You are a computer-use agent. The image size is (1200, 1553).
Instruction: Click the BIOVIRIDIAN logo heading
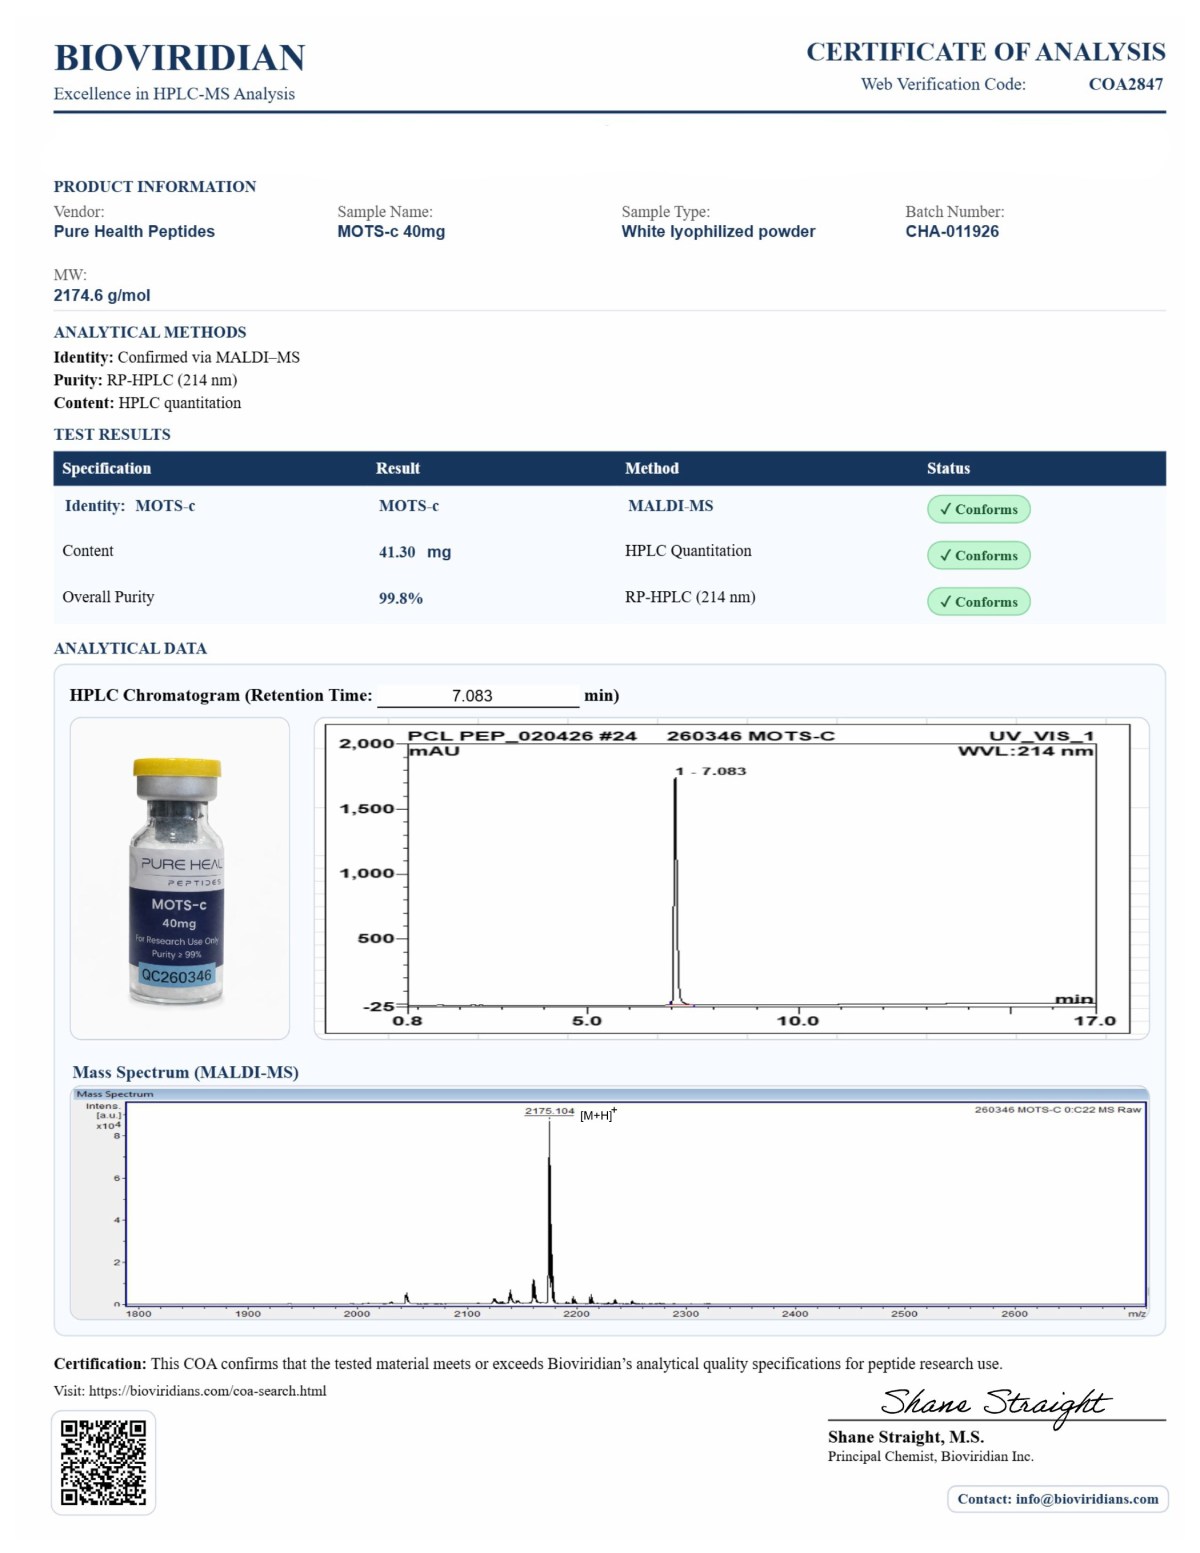pos(180,58)
